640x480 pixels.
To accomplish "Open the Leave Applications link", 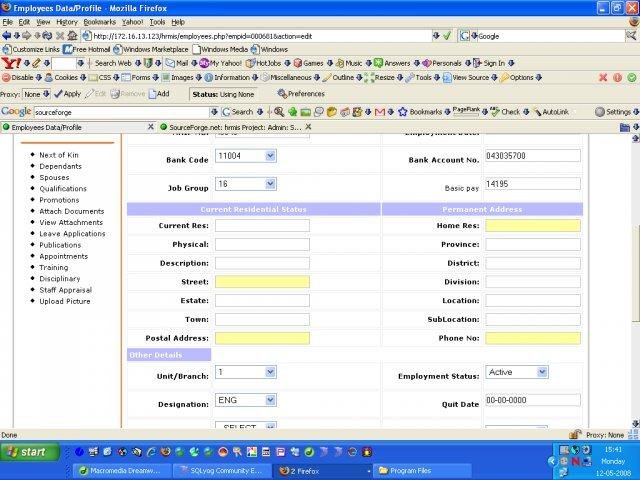I will [x=72, y=233].
